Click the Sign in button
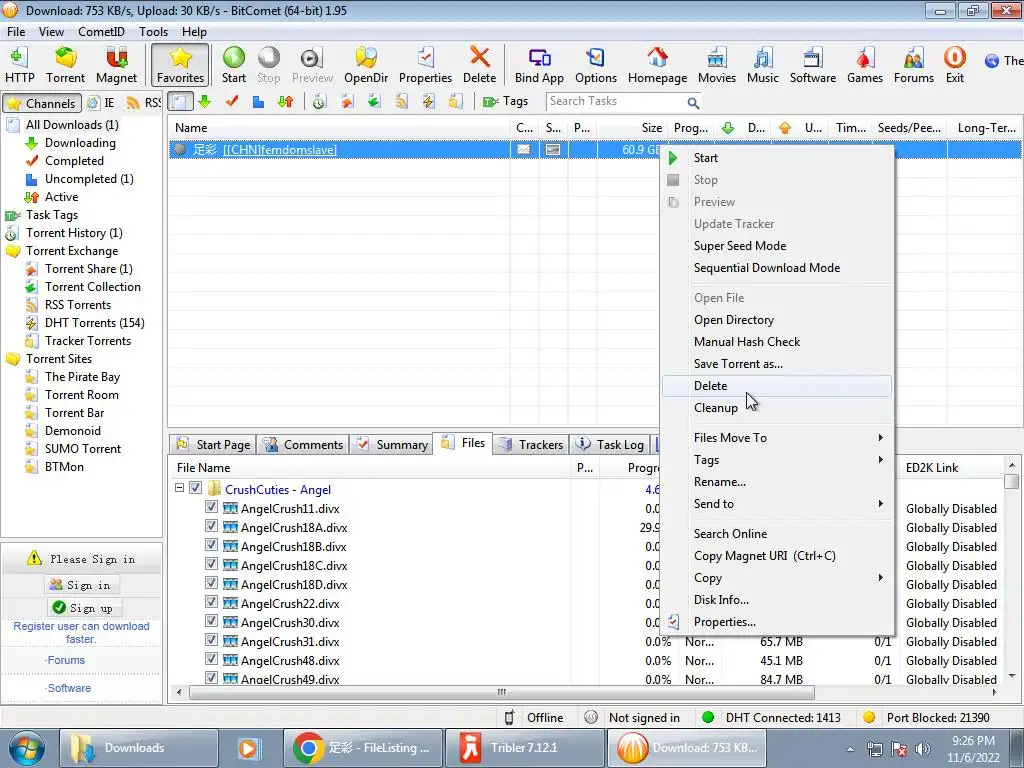Screen dimensions: 1024x768 [80, 585]
